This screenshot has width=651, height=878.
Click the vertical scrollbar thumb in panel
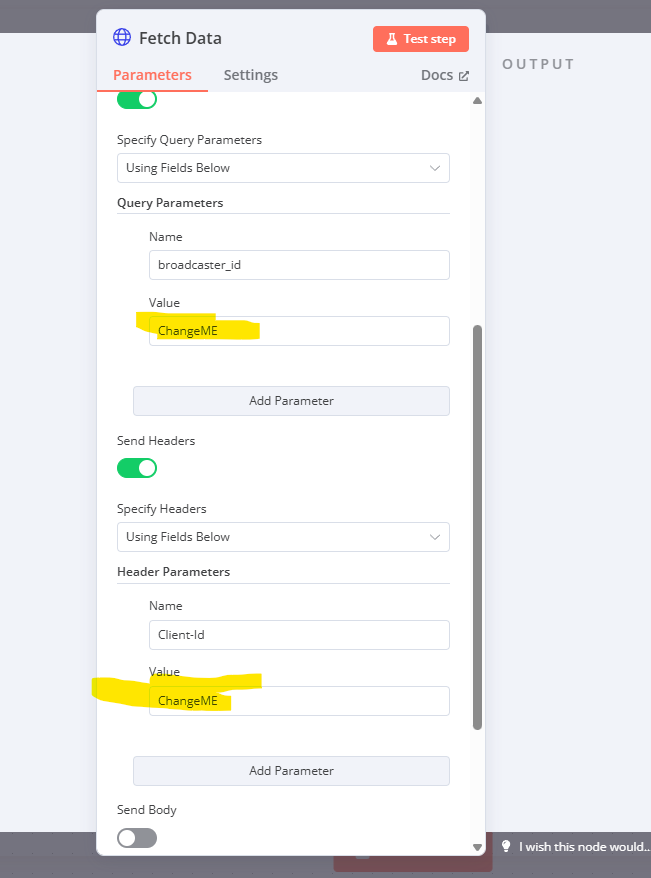point(477,527)
